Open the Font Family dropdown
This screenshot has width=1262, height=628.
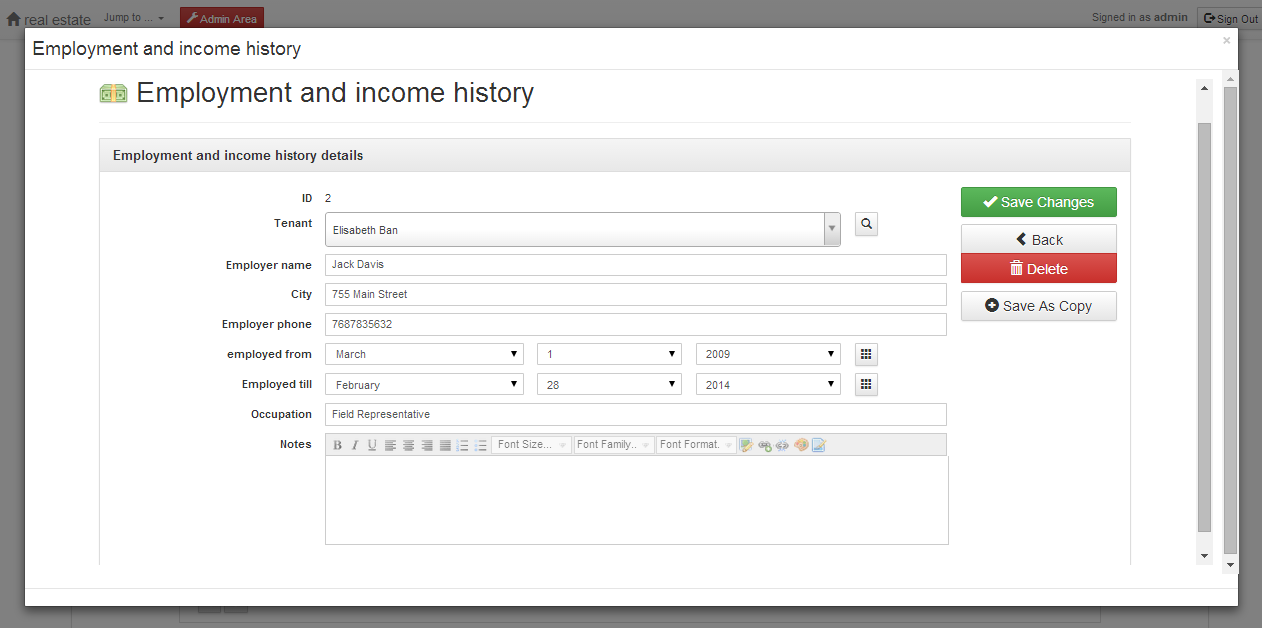point(613,445)
